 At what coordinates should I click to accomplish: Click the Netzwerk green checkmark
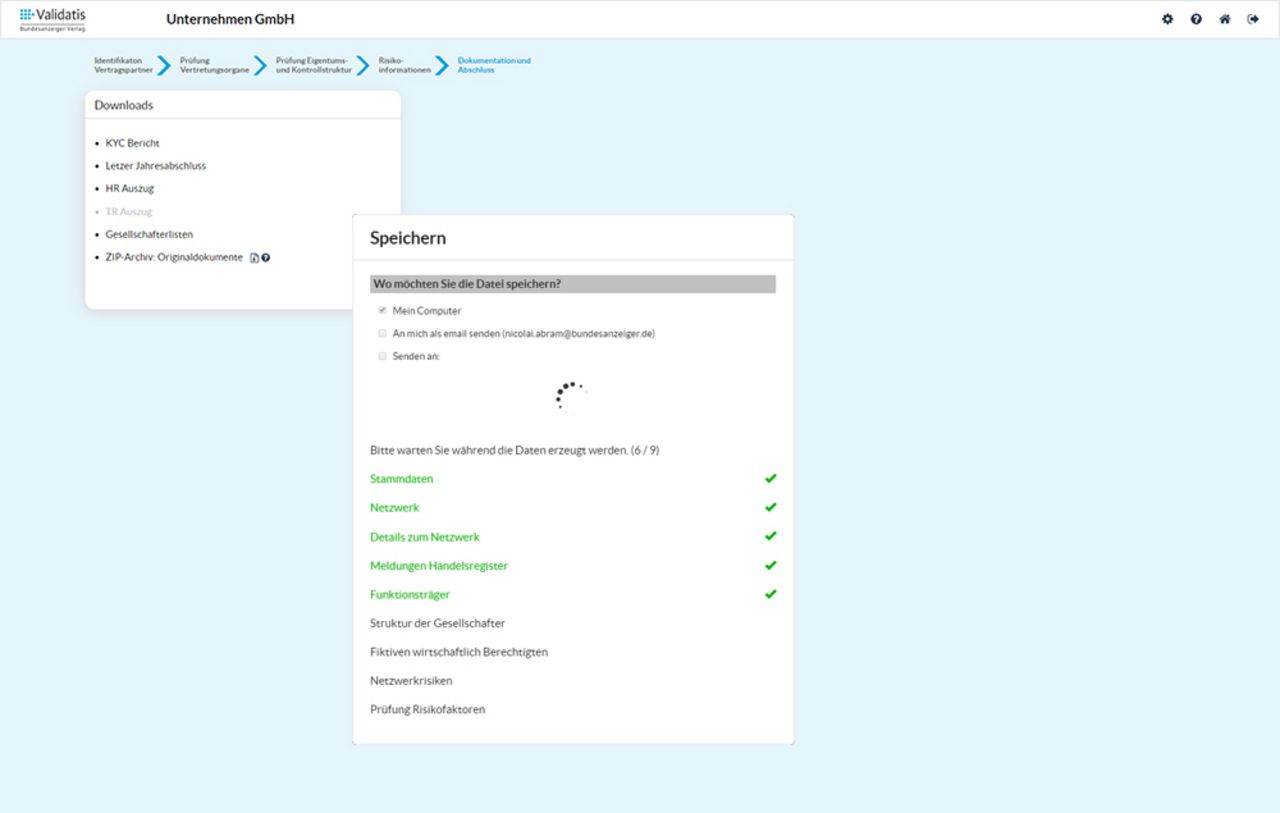pos(770,507)
